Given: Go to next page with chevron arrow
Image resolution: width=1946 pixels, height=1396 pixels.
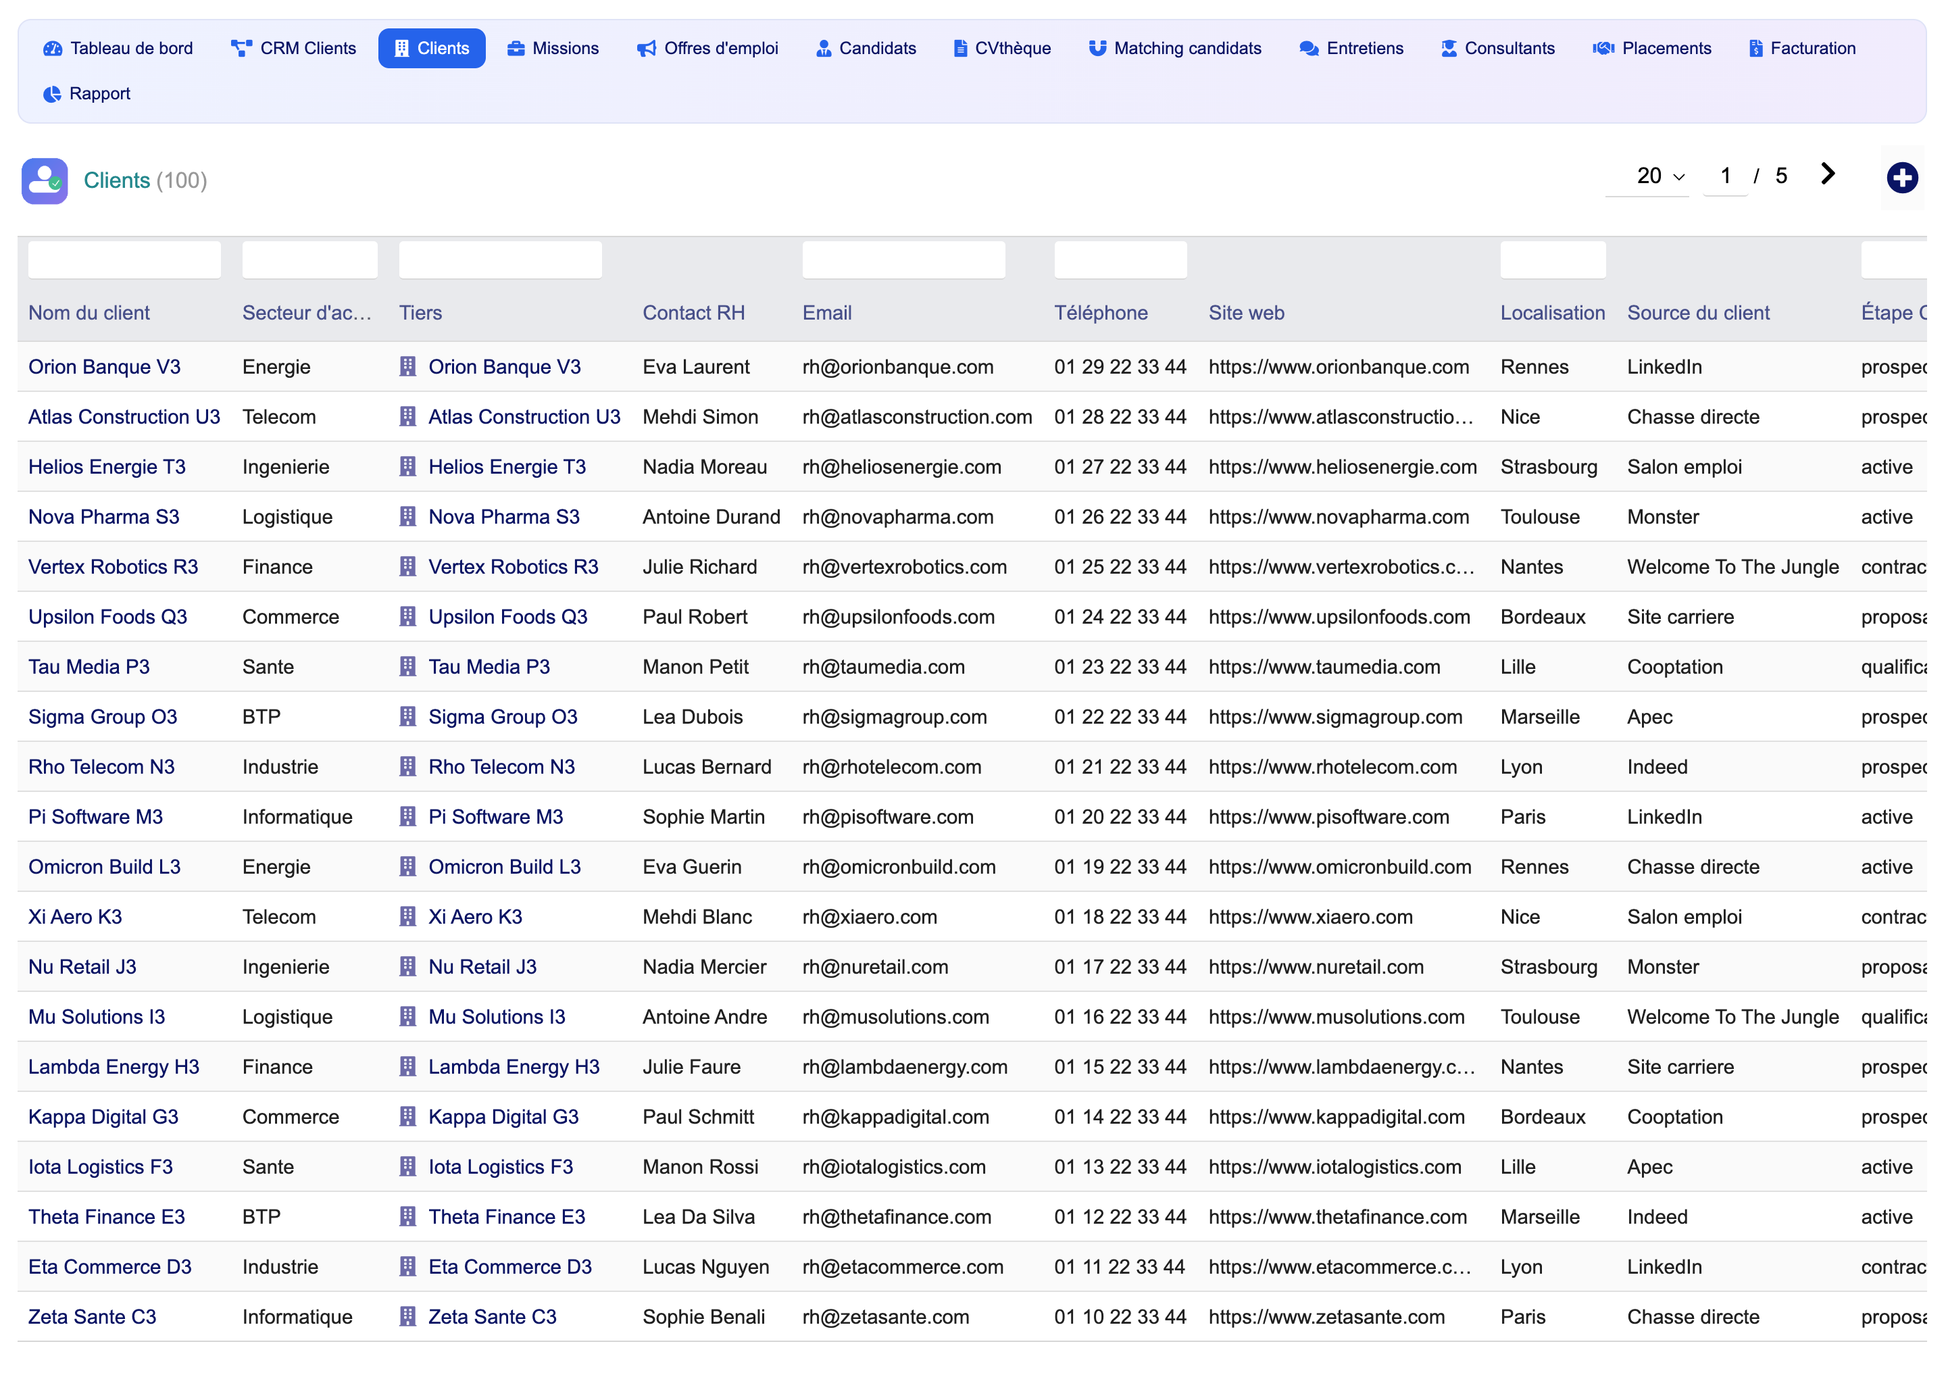Looking at the screenshot, I should tap(1828, 174).
